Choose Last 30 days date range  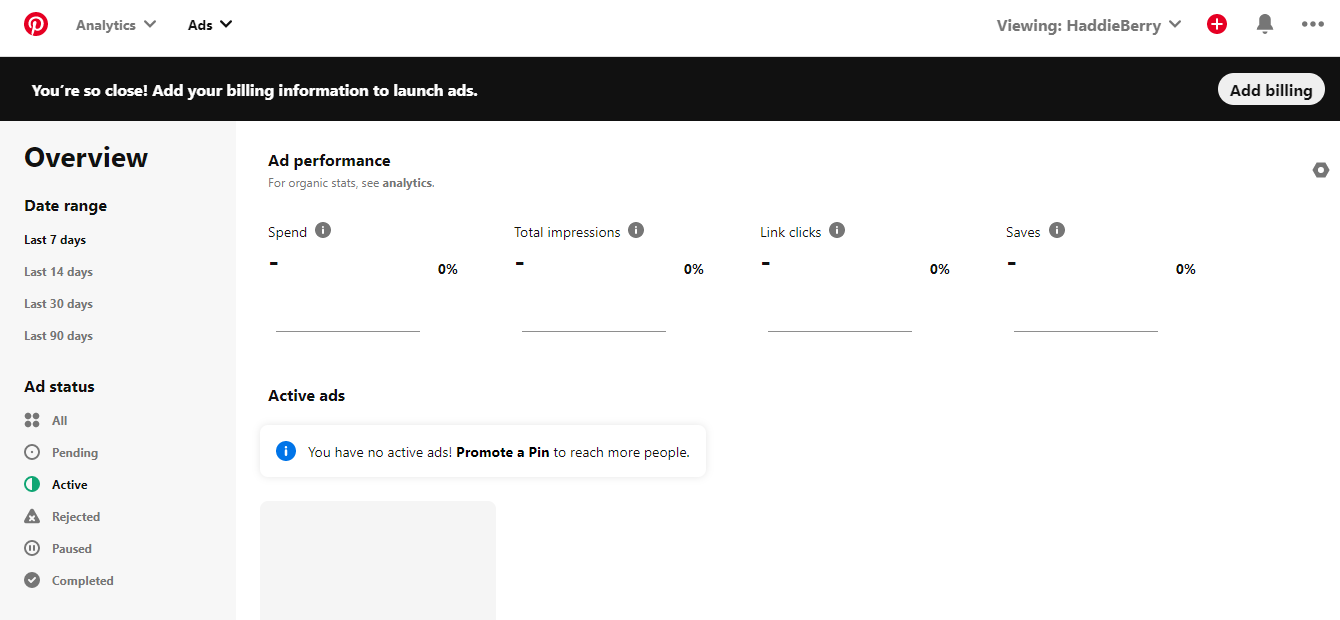point(58,304)
